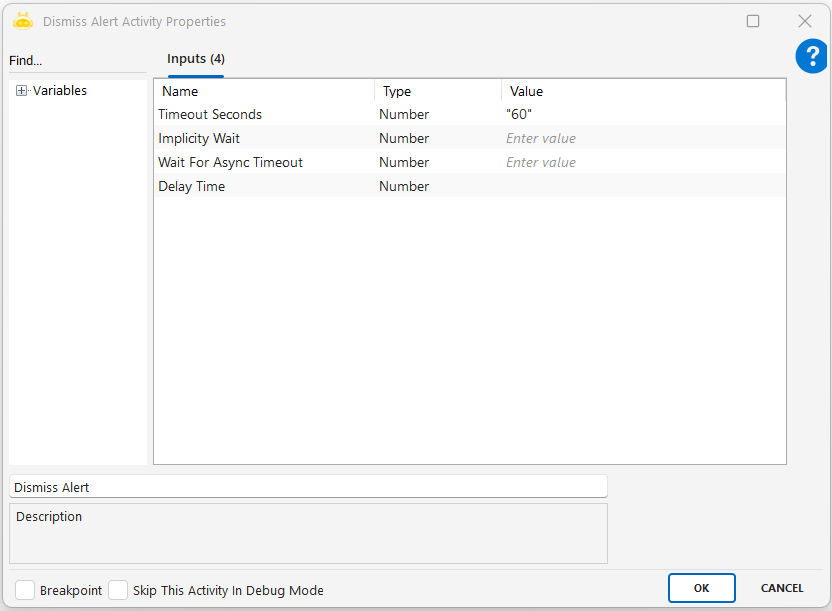The image size is (832, 611).
Task: Select the Variables tree item label
Action: pyautogui.click(x=60, y=91)
